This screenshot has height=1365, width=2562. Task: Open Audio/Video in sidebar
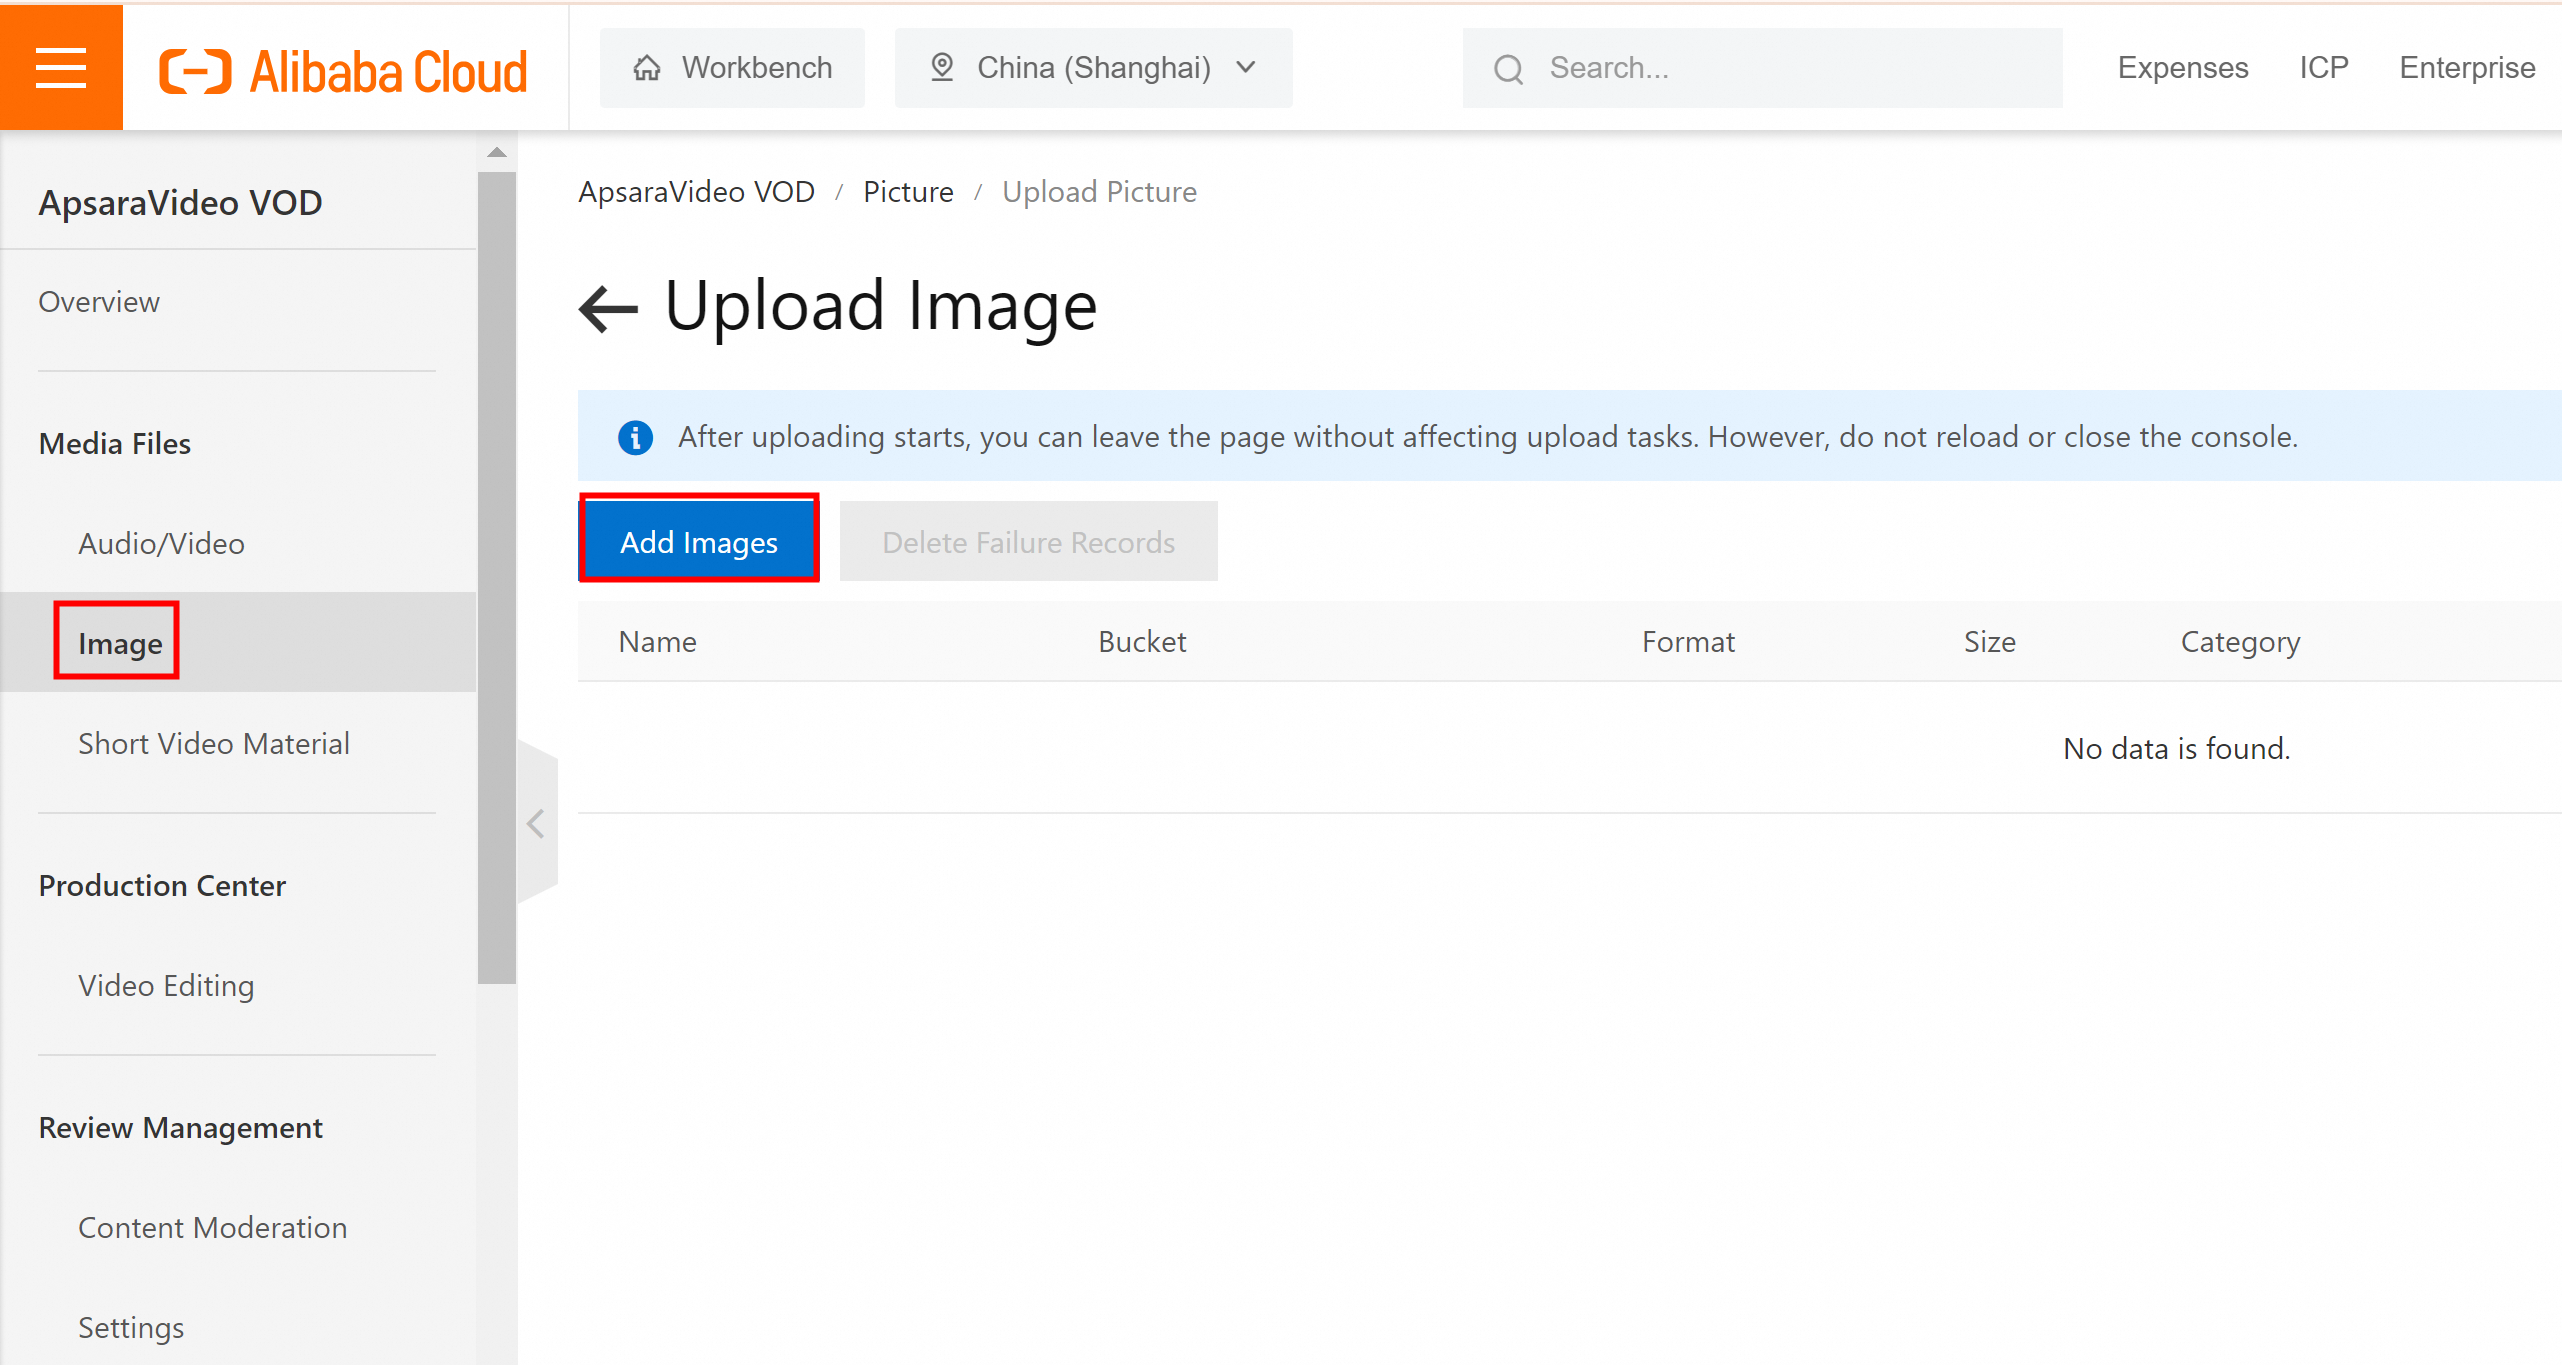coord(161,543)
